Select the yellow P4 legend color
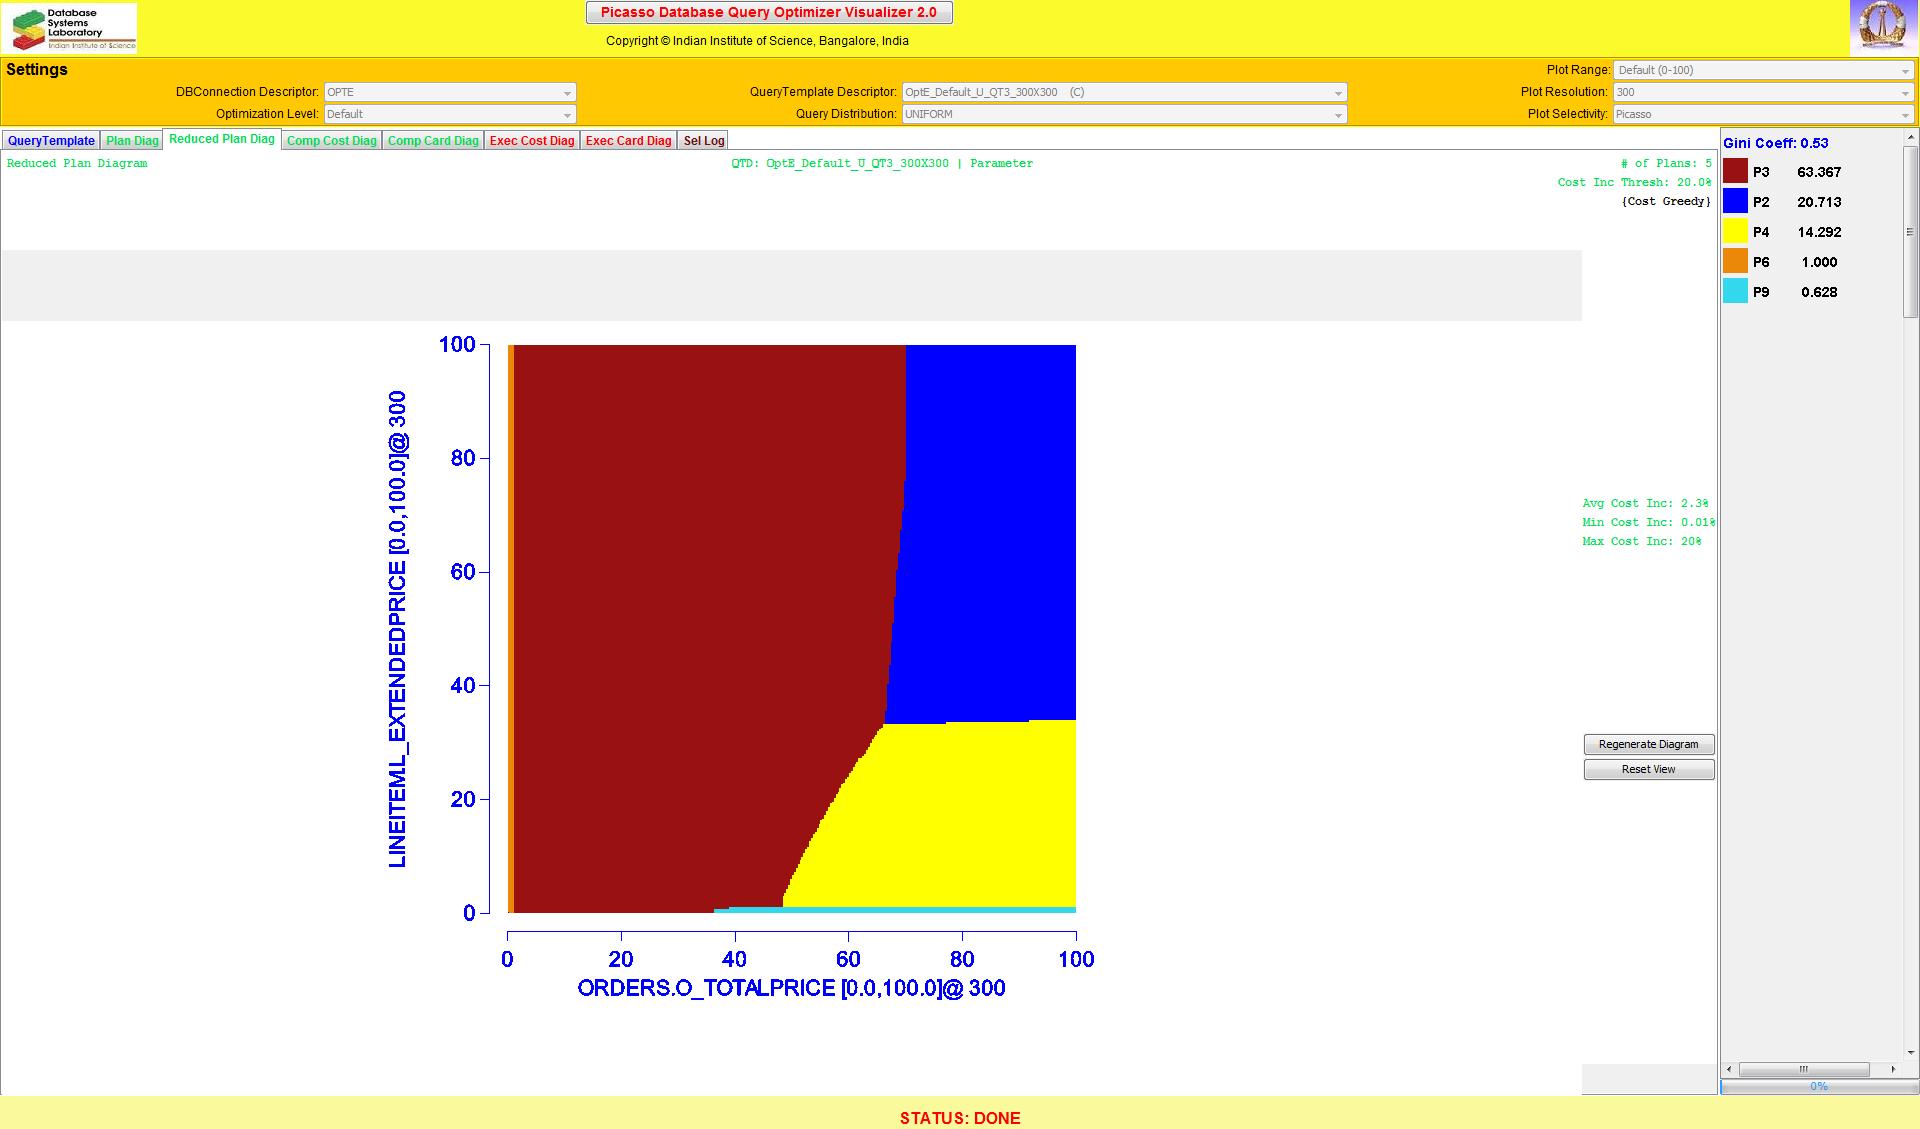This screenshot has width=1920, height=1129. [x=1735, y=231]
